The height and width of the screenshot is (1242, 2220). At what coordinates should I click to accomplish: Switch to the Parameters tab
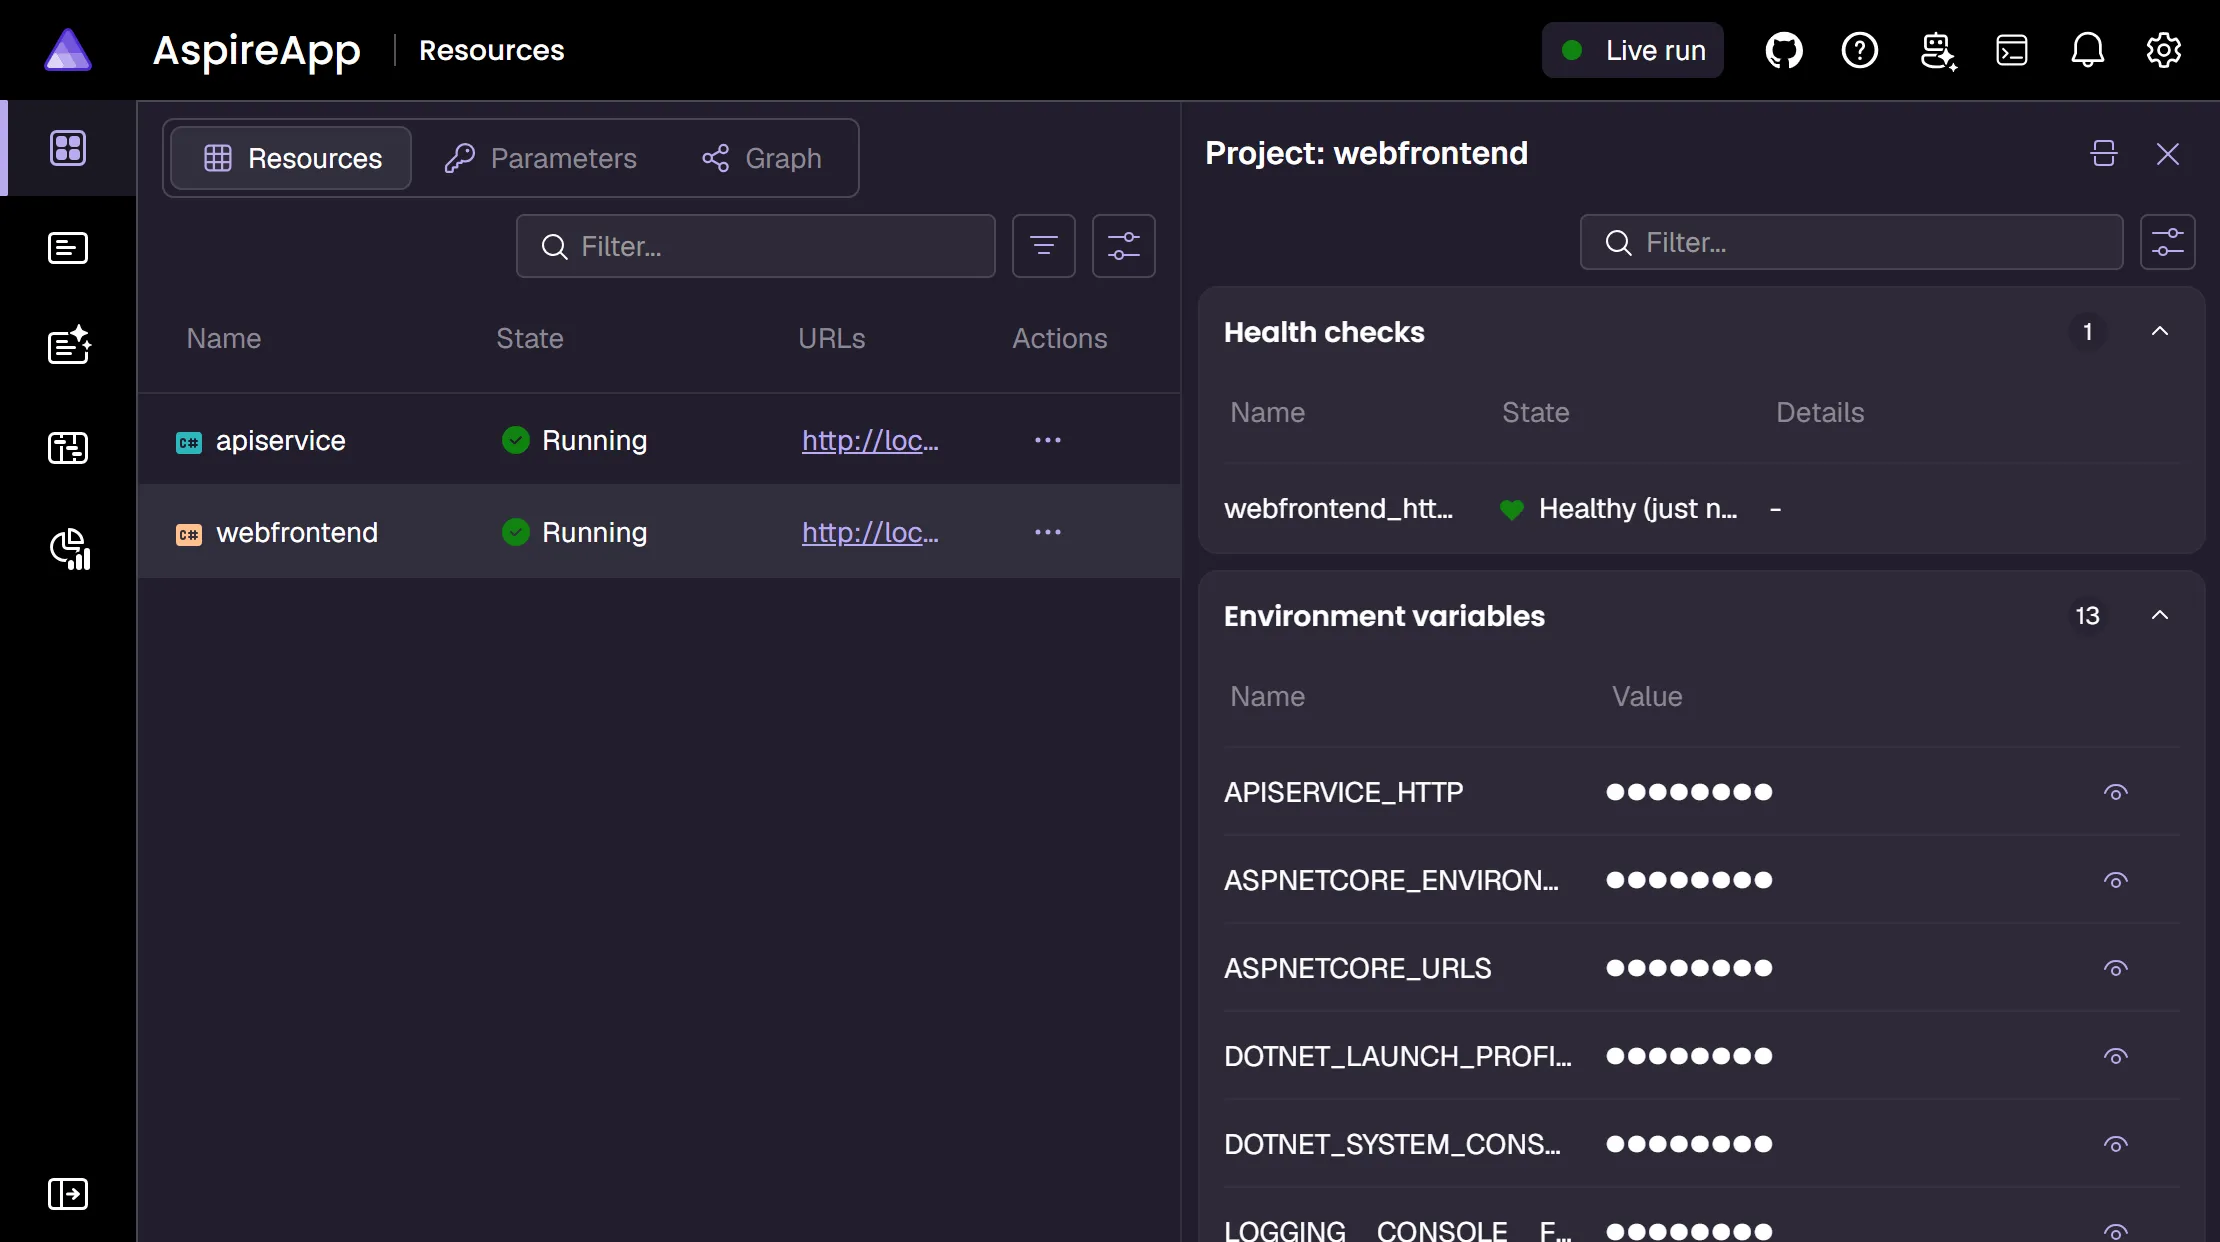point(540,158)
